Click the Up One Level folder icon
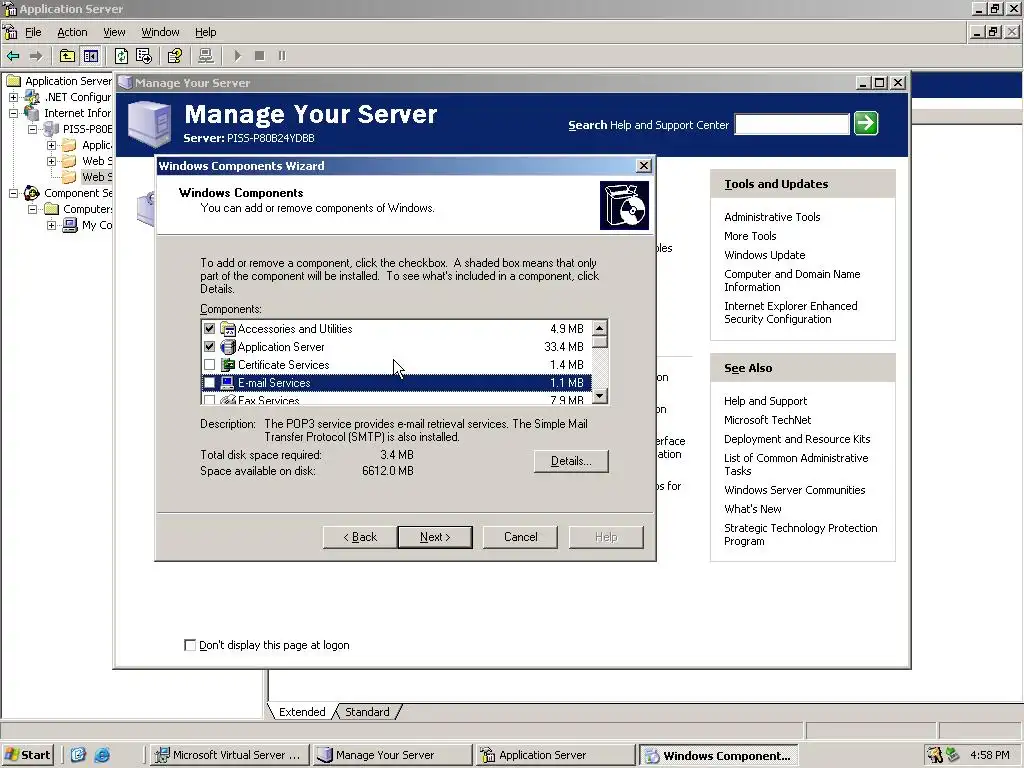Viewport: 1024px width, 768px height. pyautogui.click(x=67, y=56)
